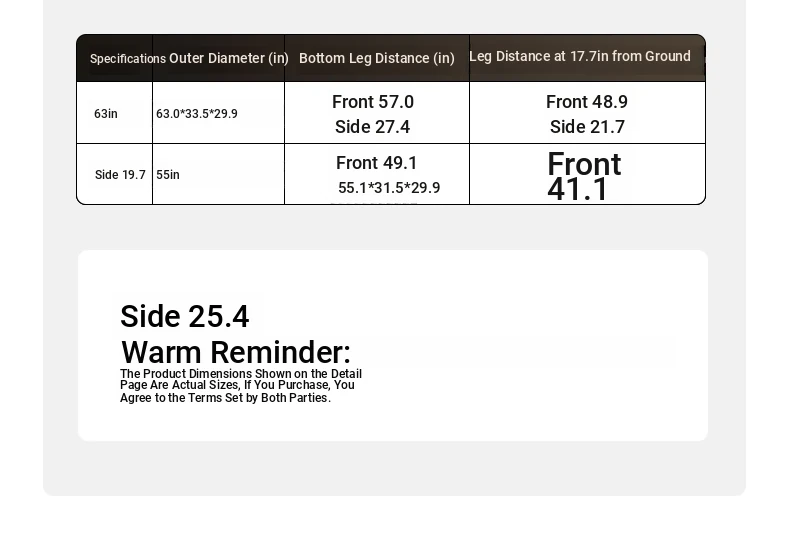Click the Side 21.7 value
790x538 pixels.
click(x=587, y=127)
